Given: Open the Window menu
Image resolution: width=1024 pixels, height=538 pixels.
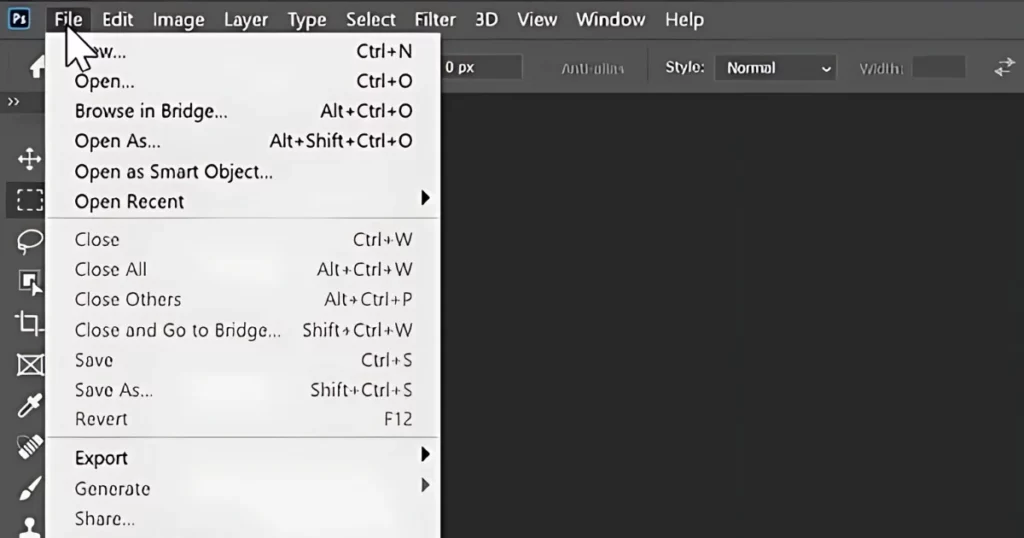Looking at the screenshot, I should tap(611, 20).
